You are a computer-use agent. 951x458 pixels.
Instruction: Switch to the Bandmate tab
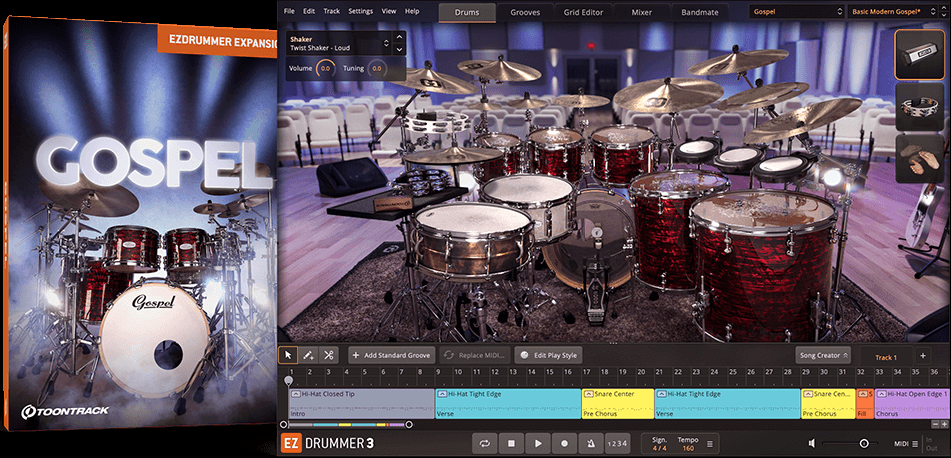point(699,12)
